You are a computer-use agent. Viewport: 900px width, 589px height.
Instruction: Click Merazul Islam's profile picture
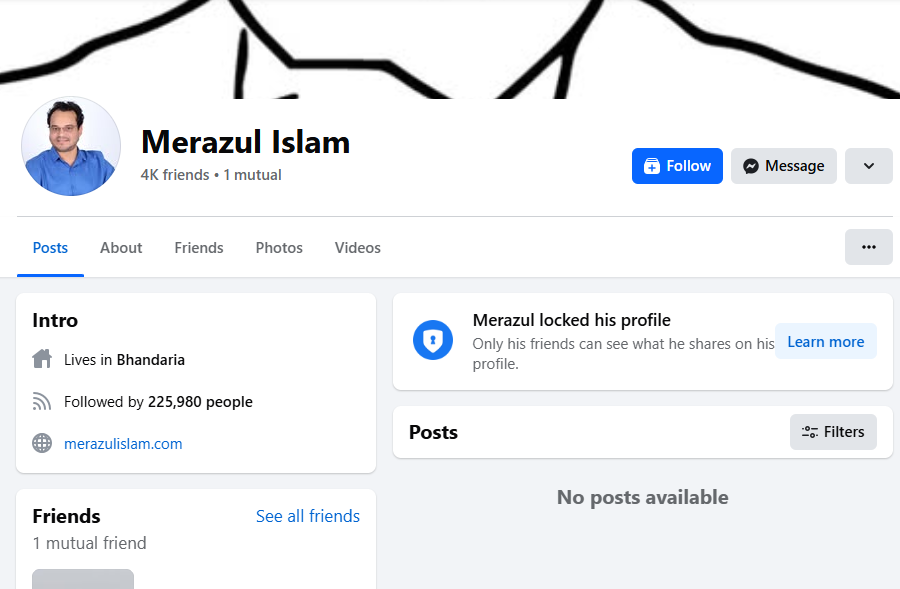[71, 146]
